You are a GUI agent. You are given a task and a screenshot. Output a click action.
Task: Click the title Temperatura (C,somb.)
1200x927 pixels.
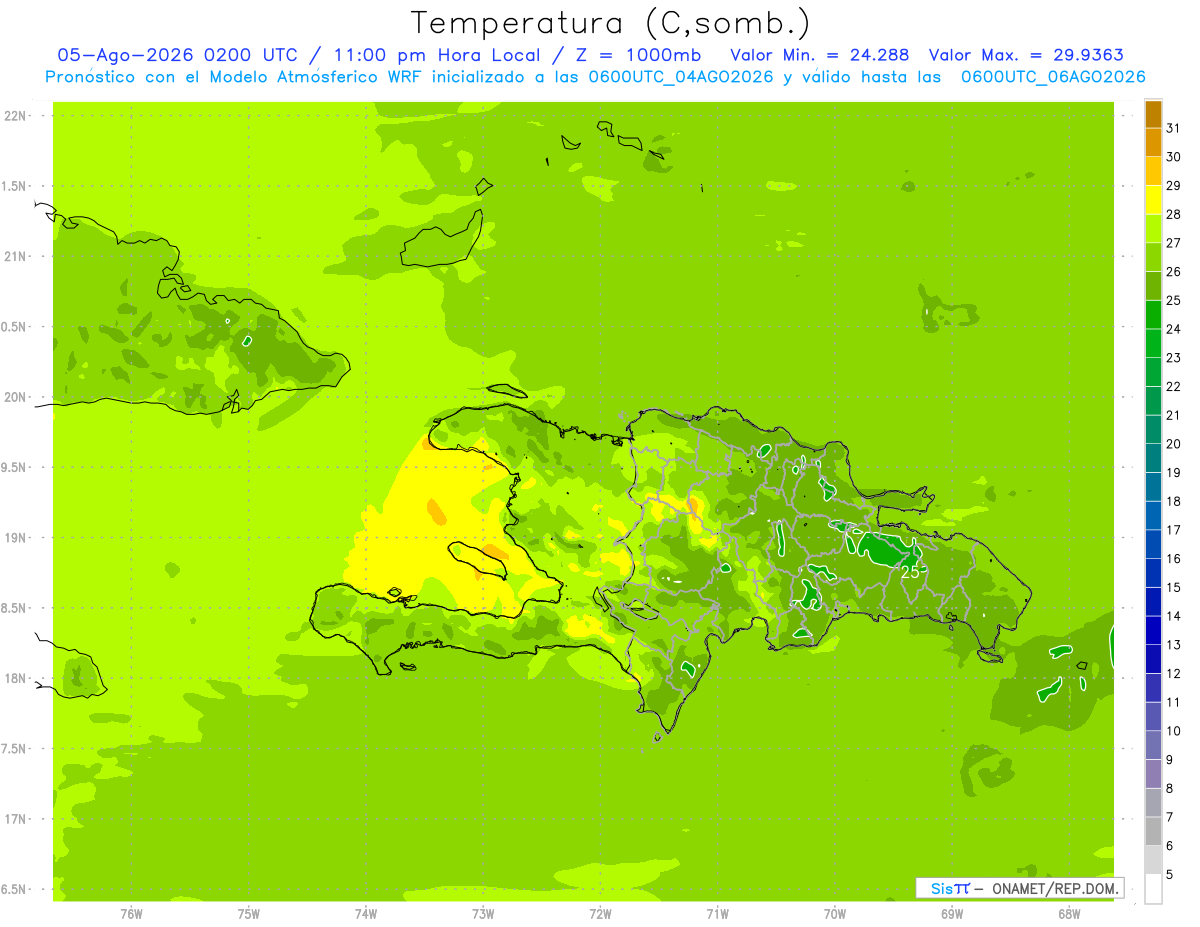point(611,22)
